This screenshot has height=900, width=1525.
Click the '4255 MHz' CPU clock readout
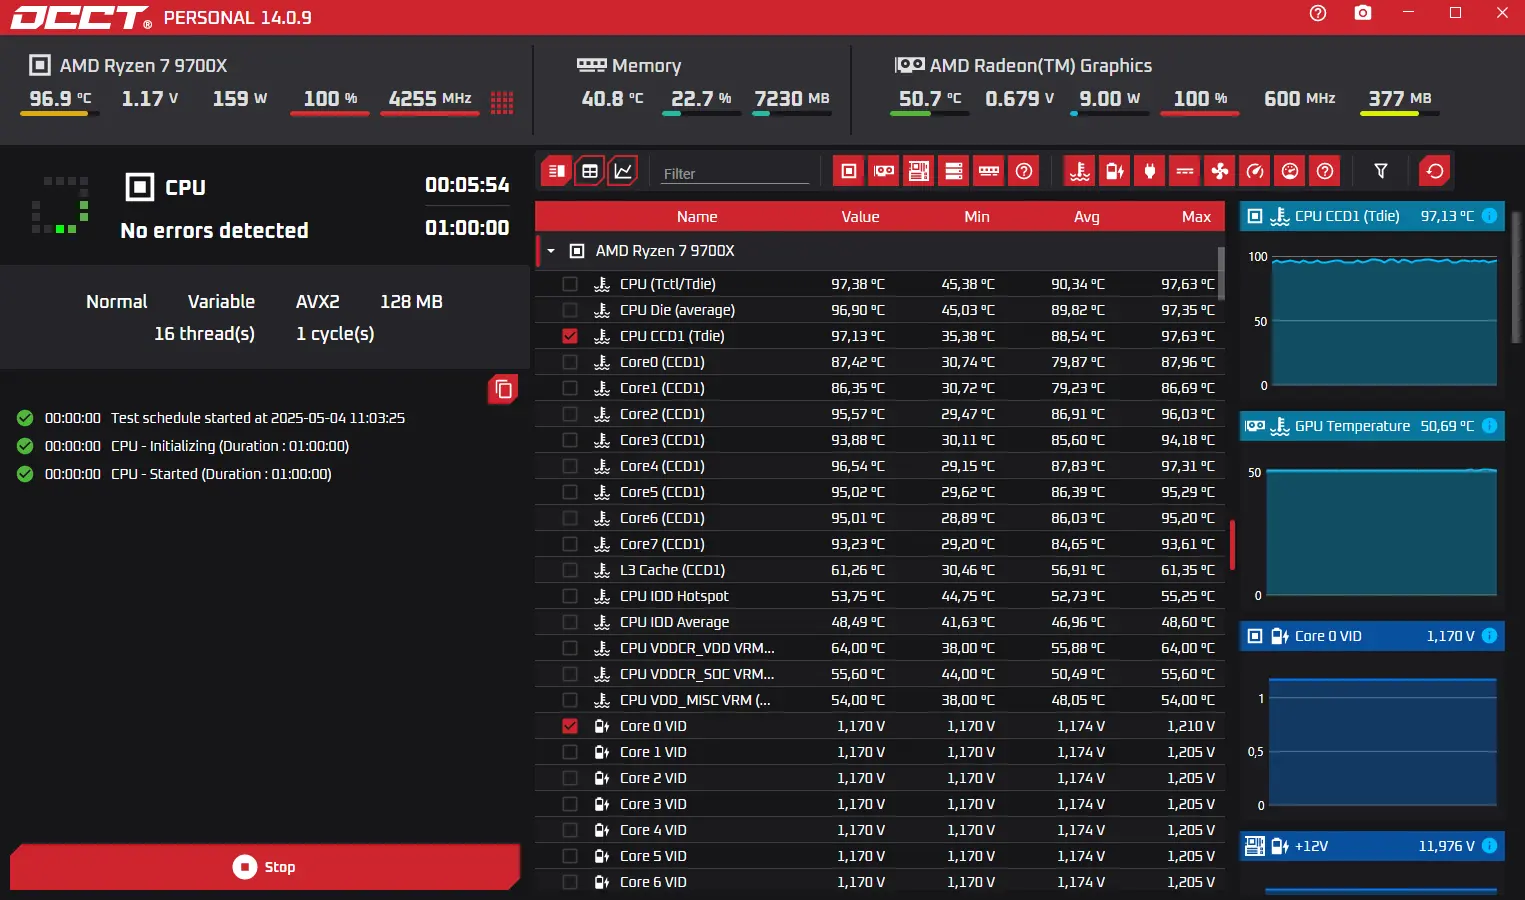click(x=430, y=98)
